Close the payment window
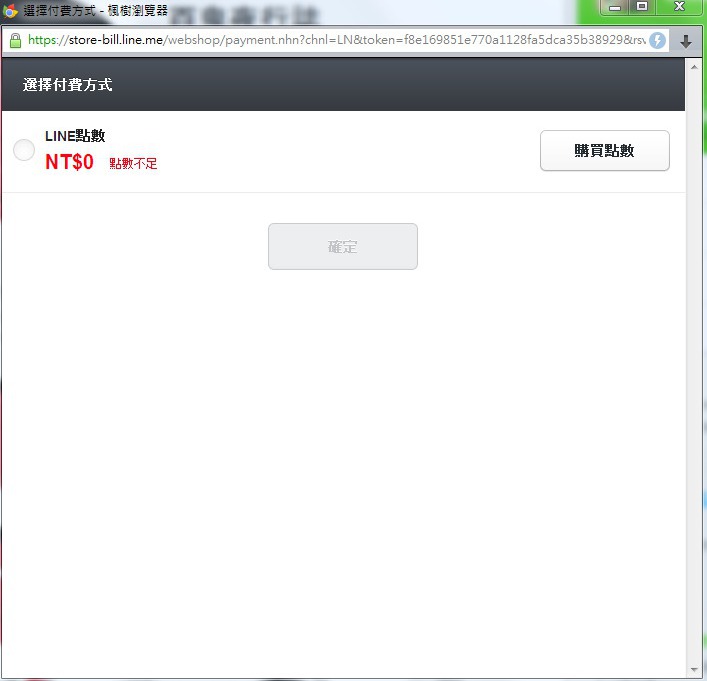The width and height of the screenshot is (707, 681). [679, 7]
